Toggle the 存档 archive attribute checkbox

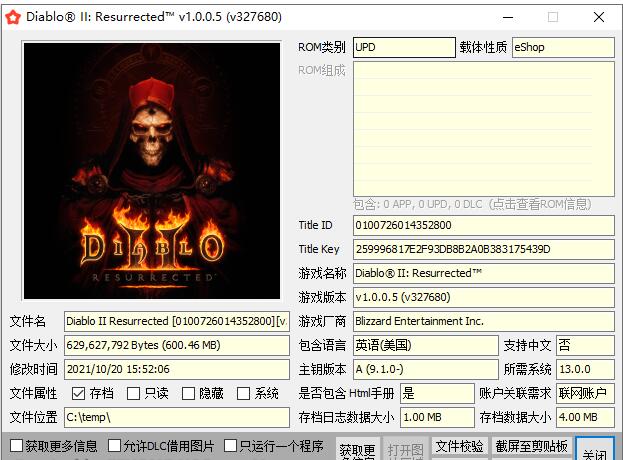point(78,393)
